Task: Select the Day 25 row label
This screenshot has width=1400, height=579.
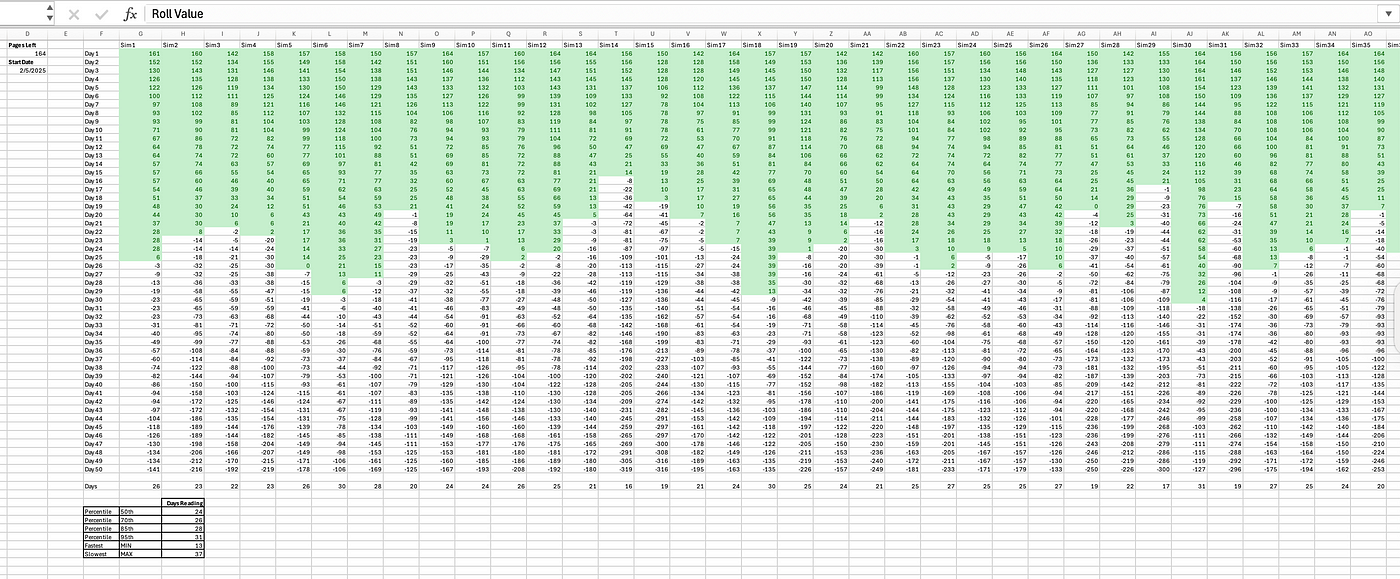Action: (101, 256)
